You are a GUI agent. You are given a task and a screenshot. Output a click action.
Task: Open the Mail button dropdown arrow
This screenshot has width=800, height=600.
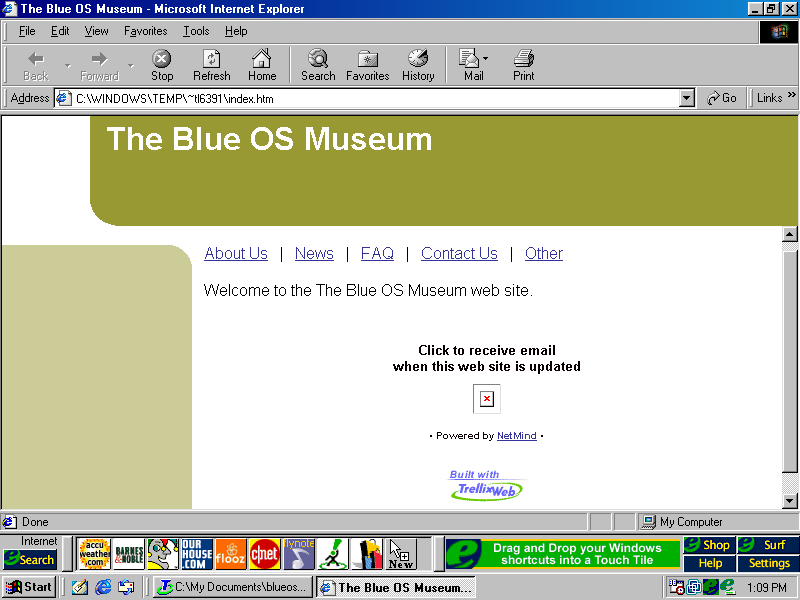486,59
